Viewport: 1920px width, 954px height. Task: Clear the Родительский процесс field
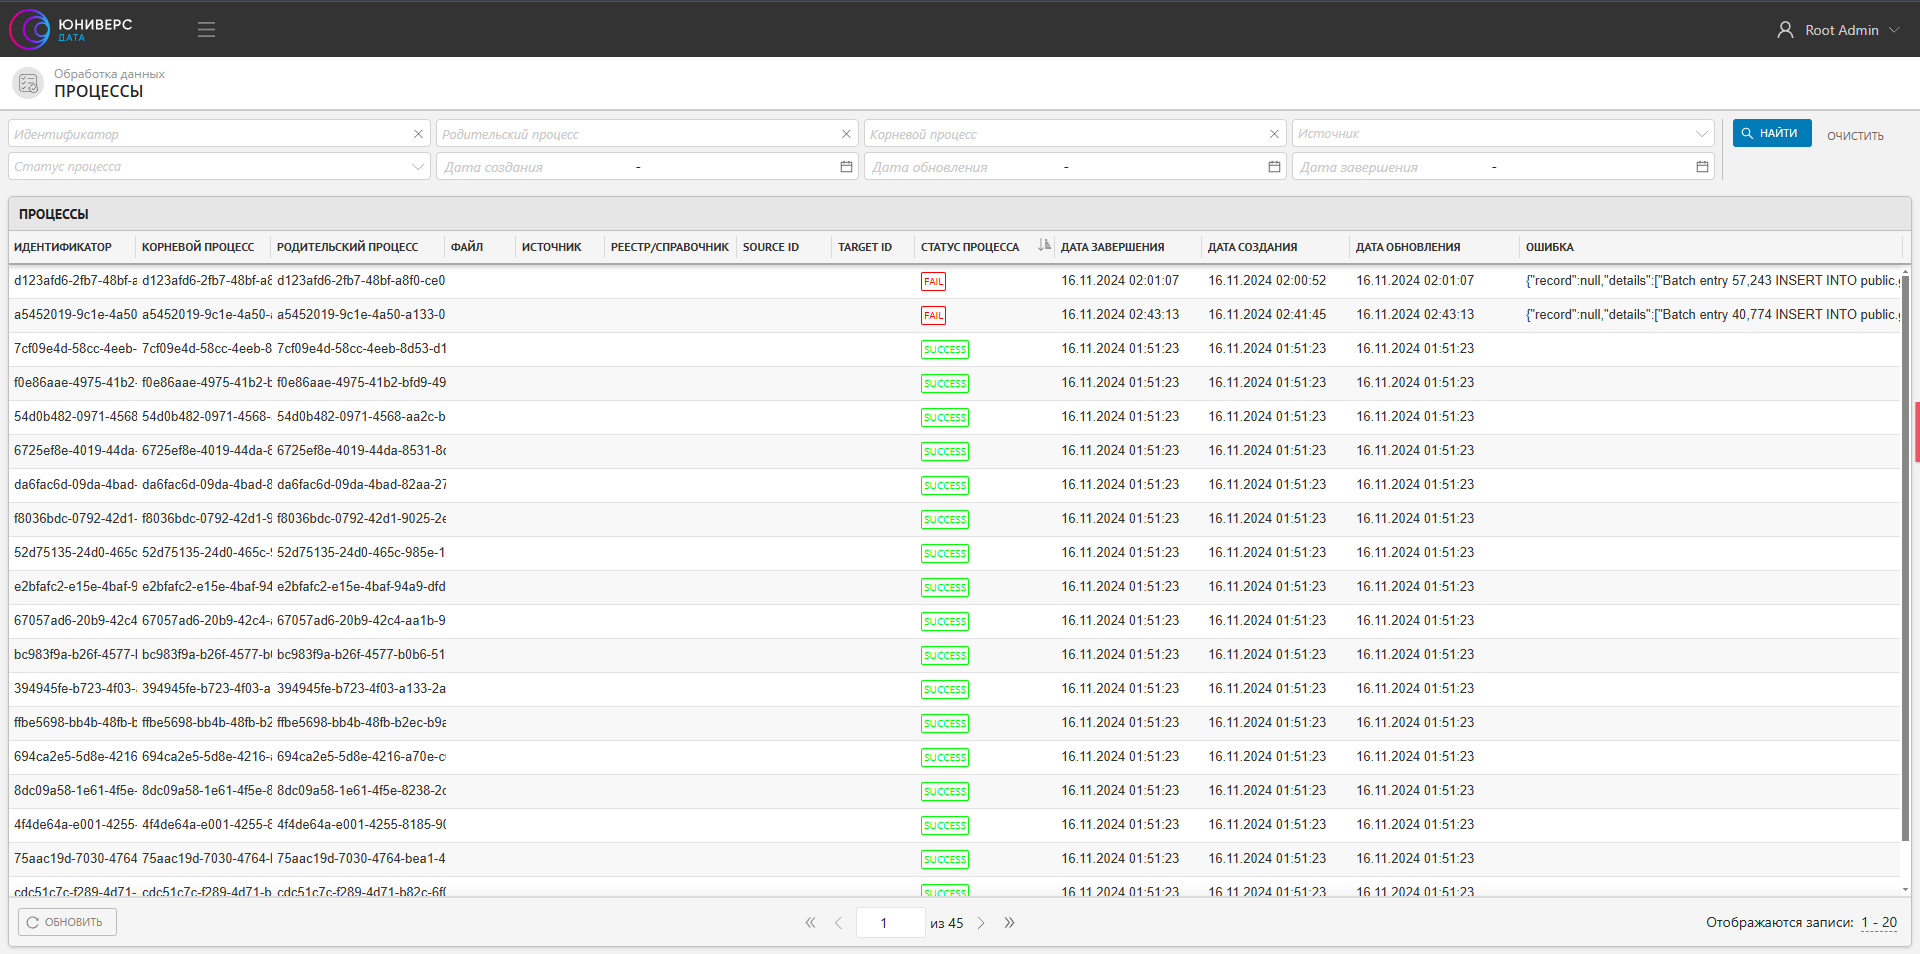[846, 134]
